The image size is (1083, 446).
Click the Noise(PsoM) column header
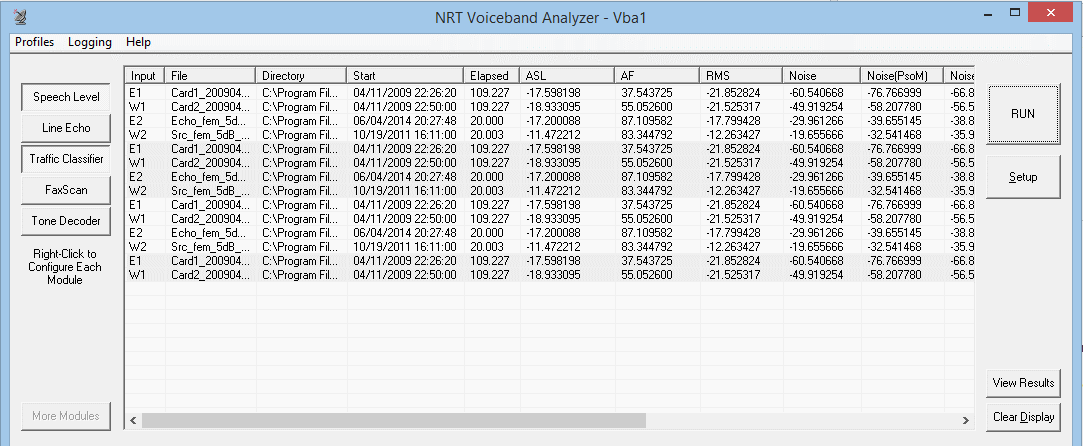tap(903, 76)
